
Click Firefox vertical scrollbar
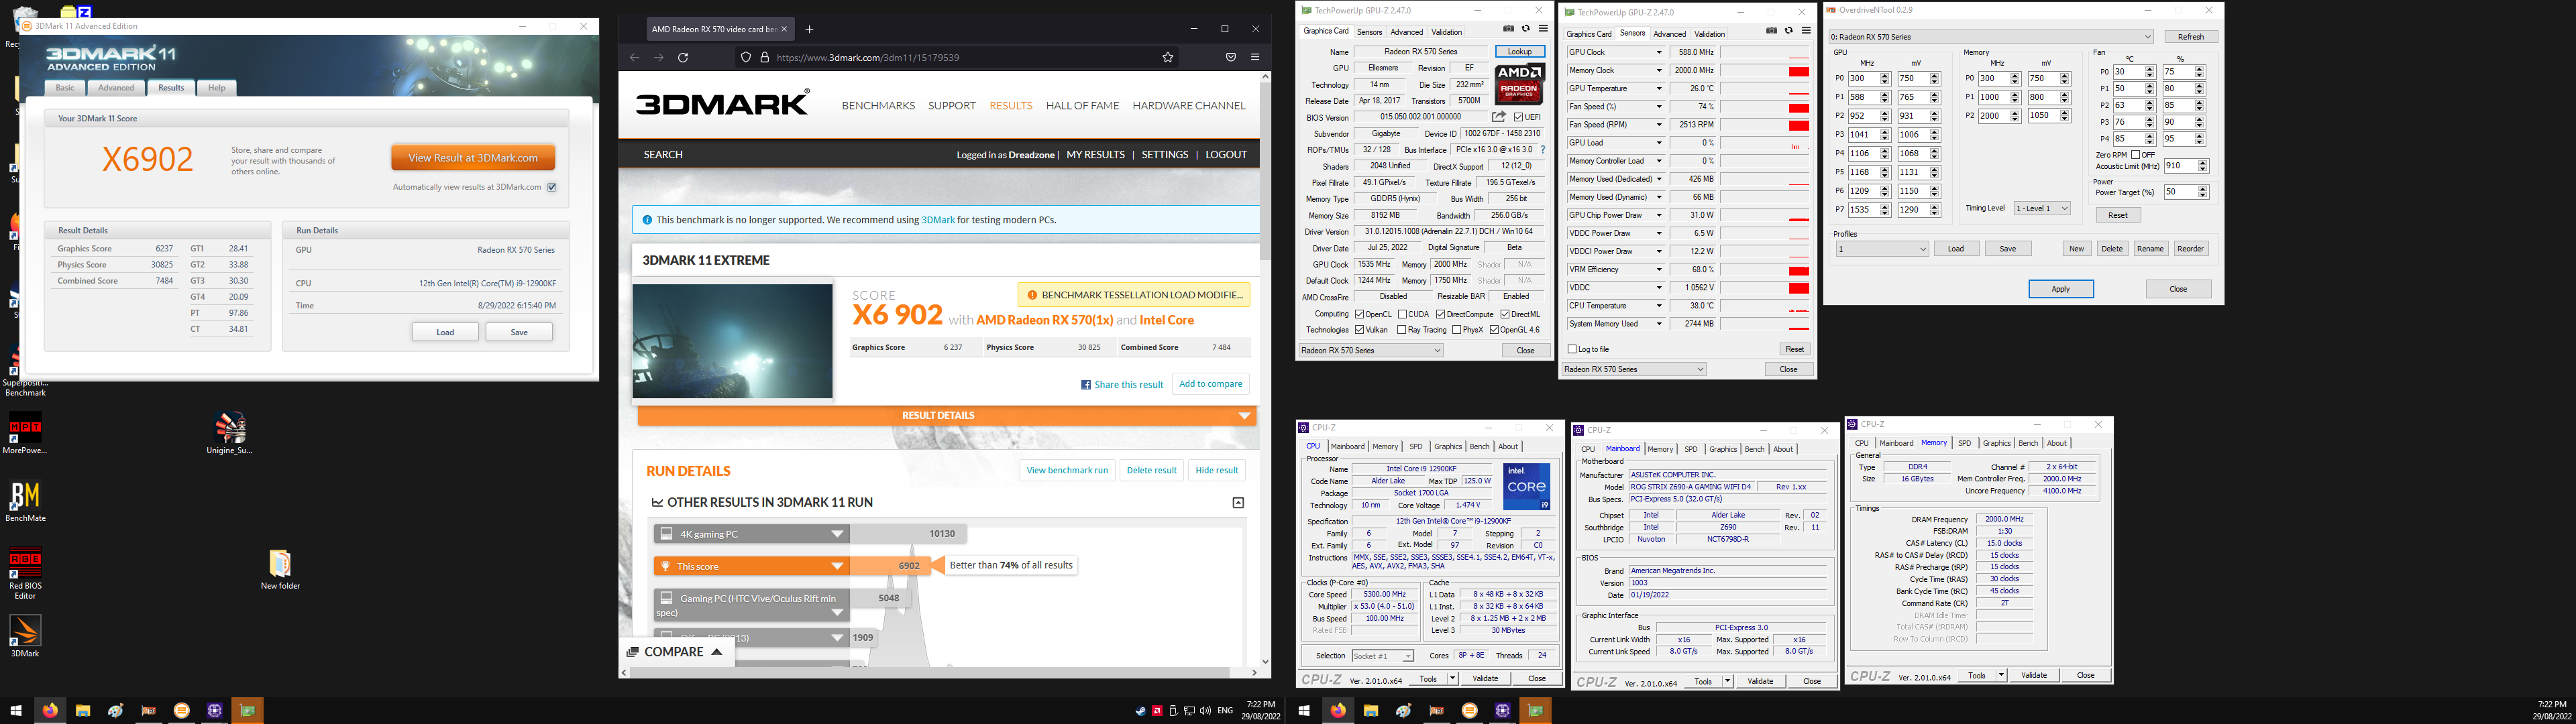coord(1265,369)
